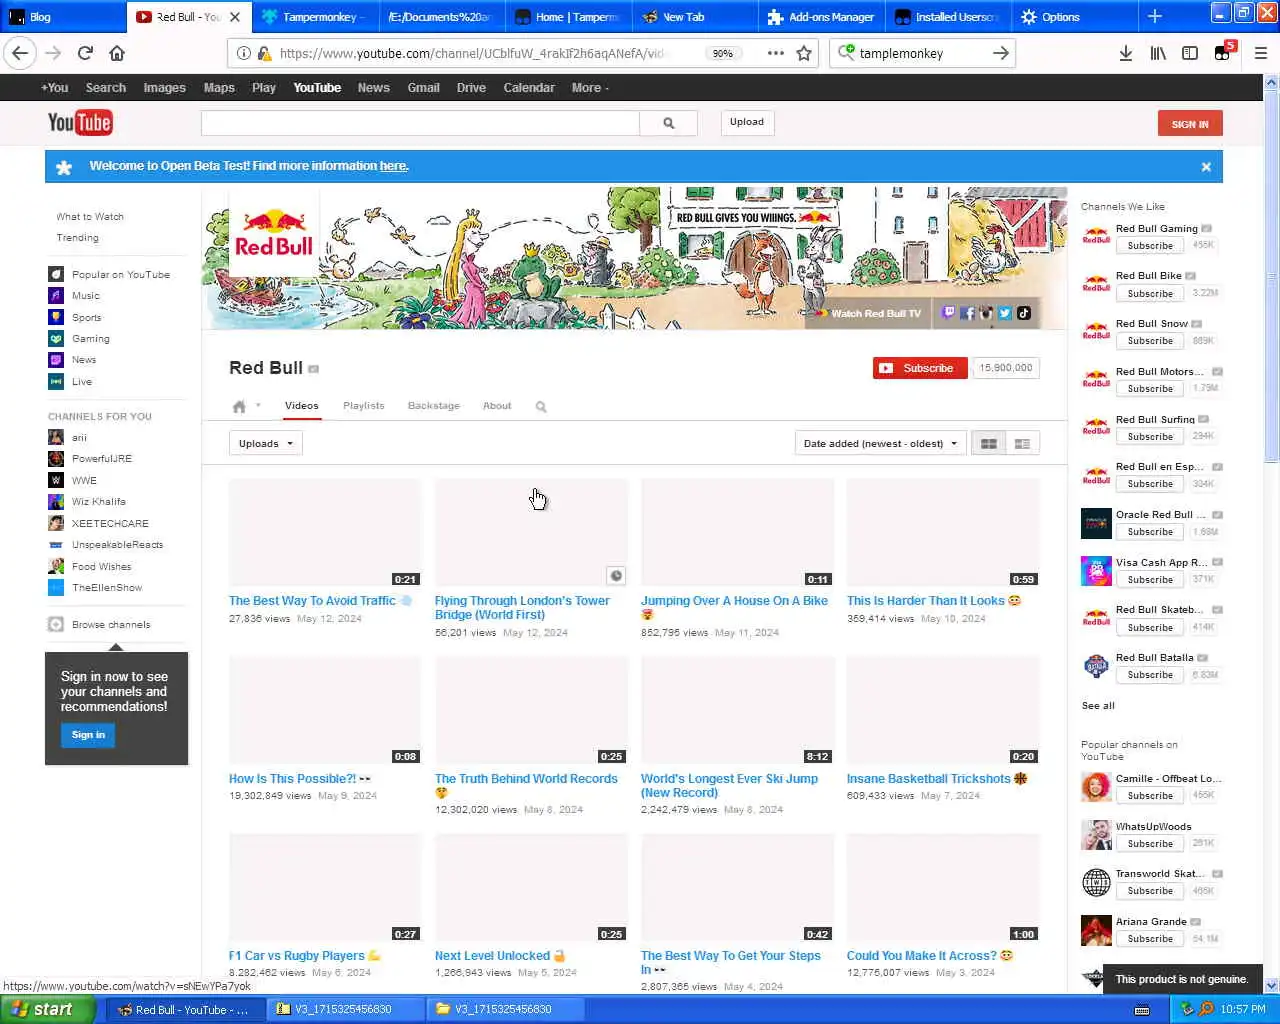Open Red Bull TikTok icon on banner
The height and width of the screenshot is (1024, 1280).
pos(1023,313)
